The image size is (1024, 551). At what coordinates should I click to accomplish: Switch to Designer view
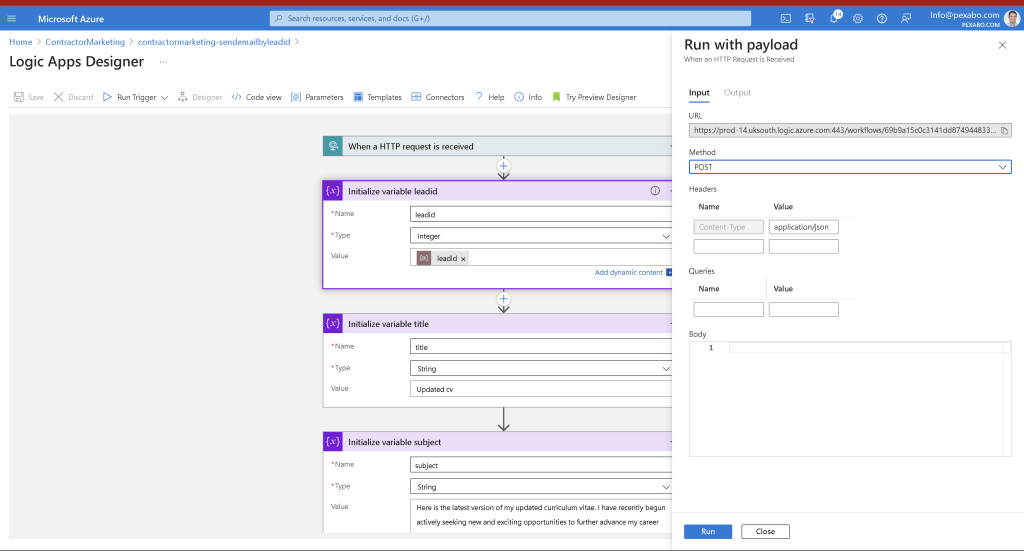coord(200,97)
